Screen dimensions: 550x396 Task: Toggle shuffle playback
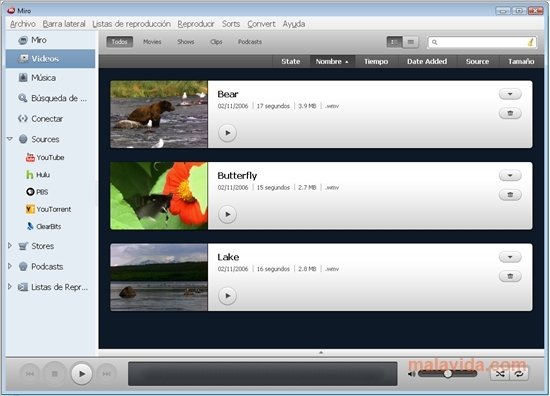pyautogui.click(x=500, y=374)
